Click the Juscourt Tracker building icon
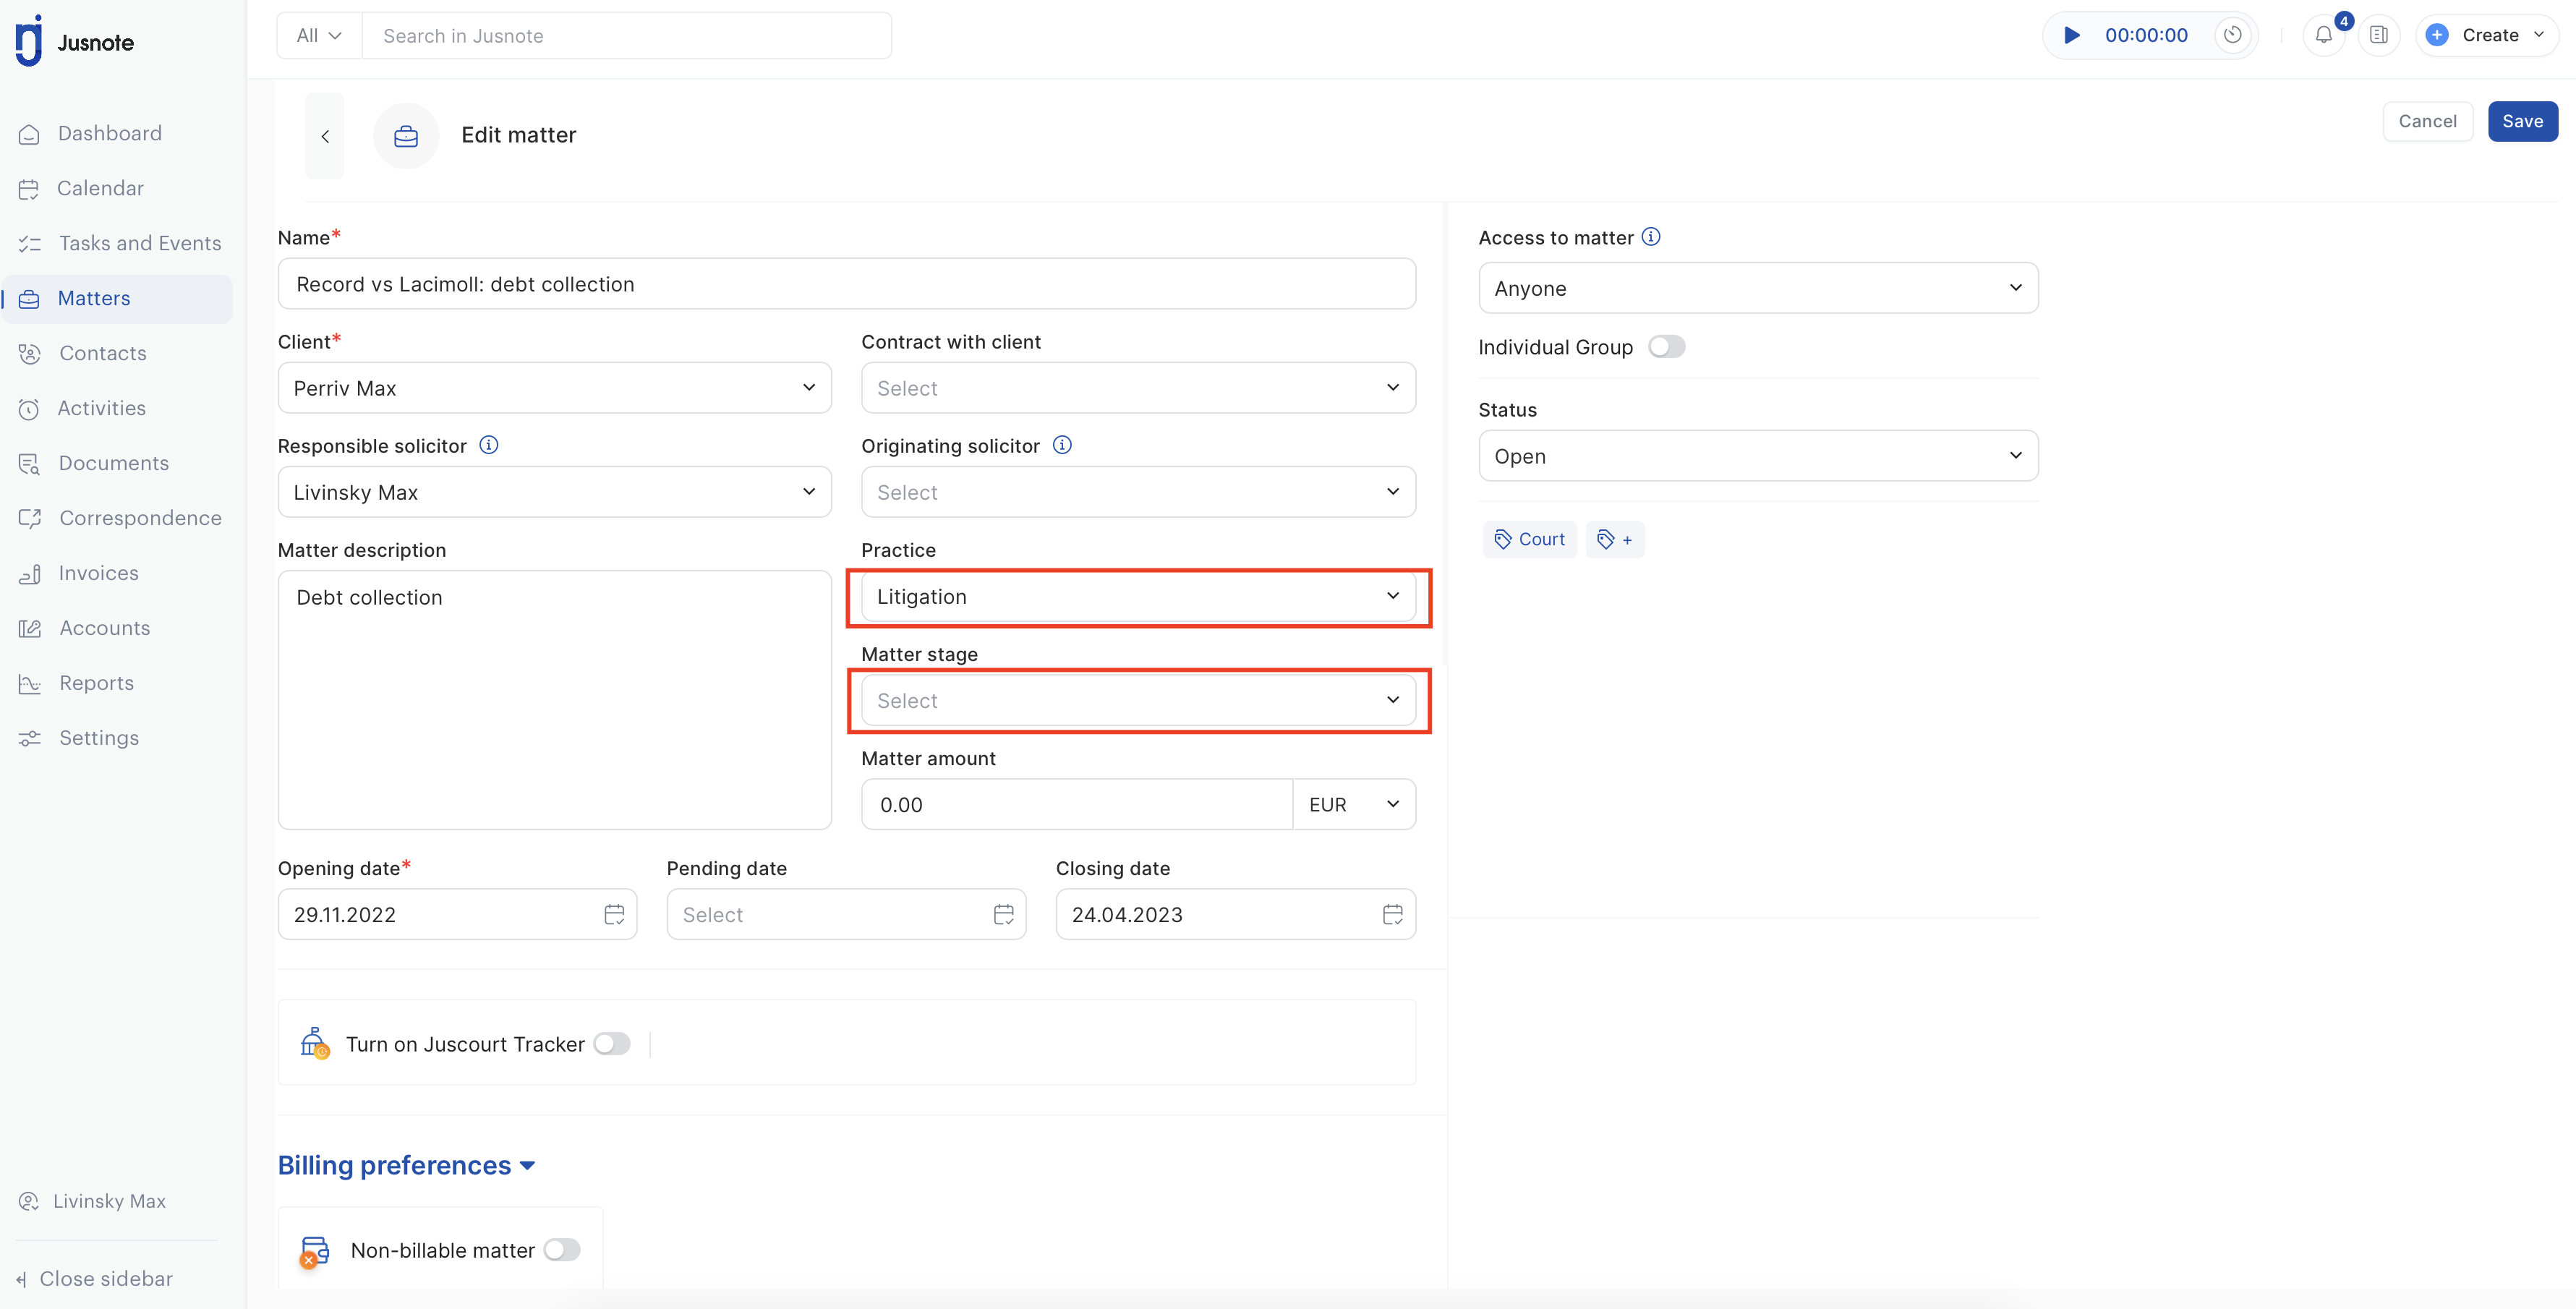This screenshot has height=1309, width=2576. coord(315,1043)
